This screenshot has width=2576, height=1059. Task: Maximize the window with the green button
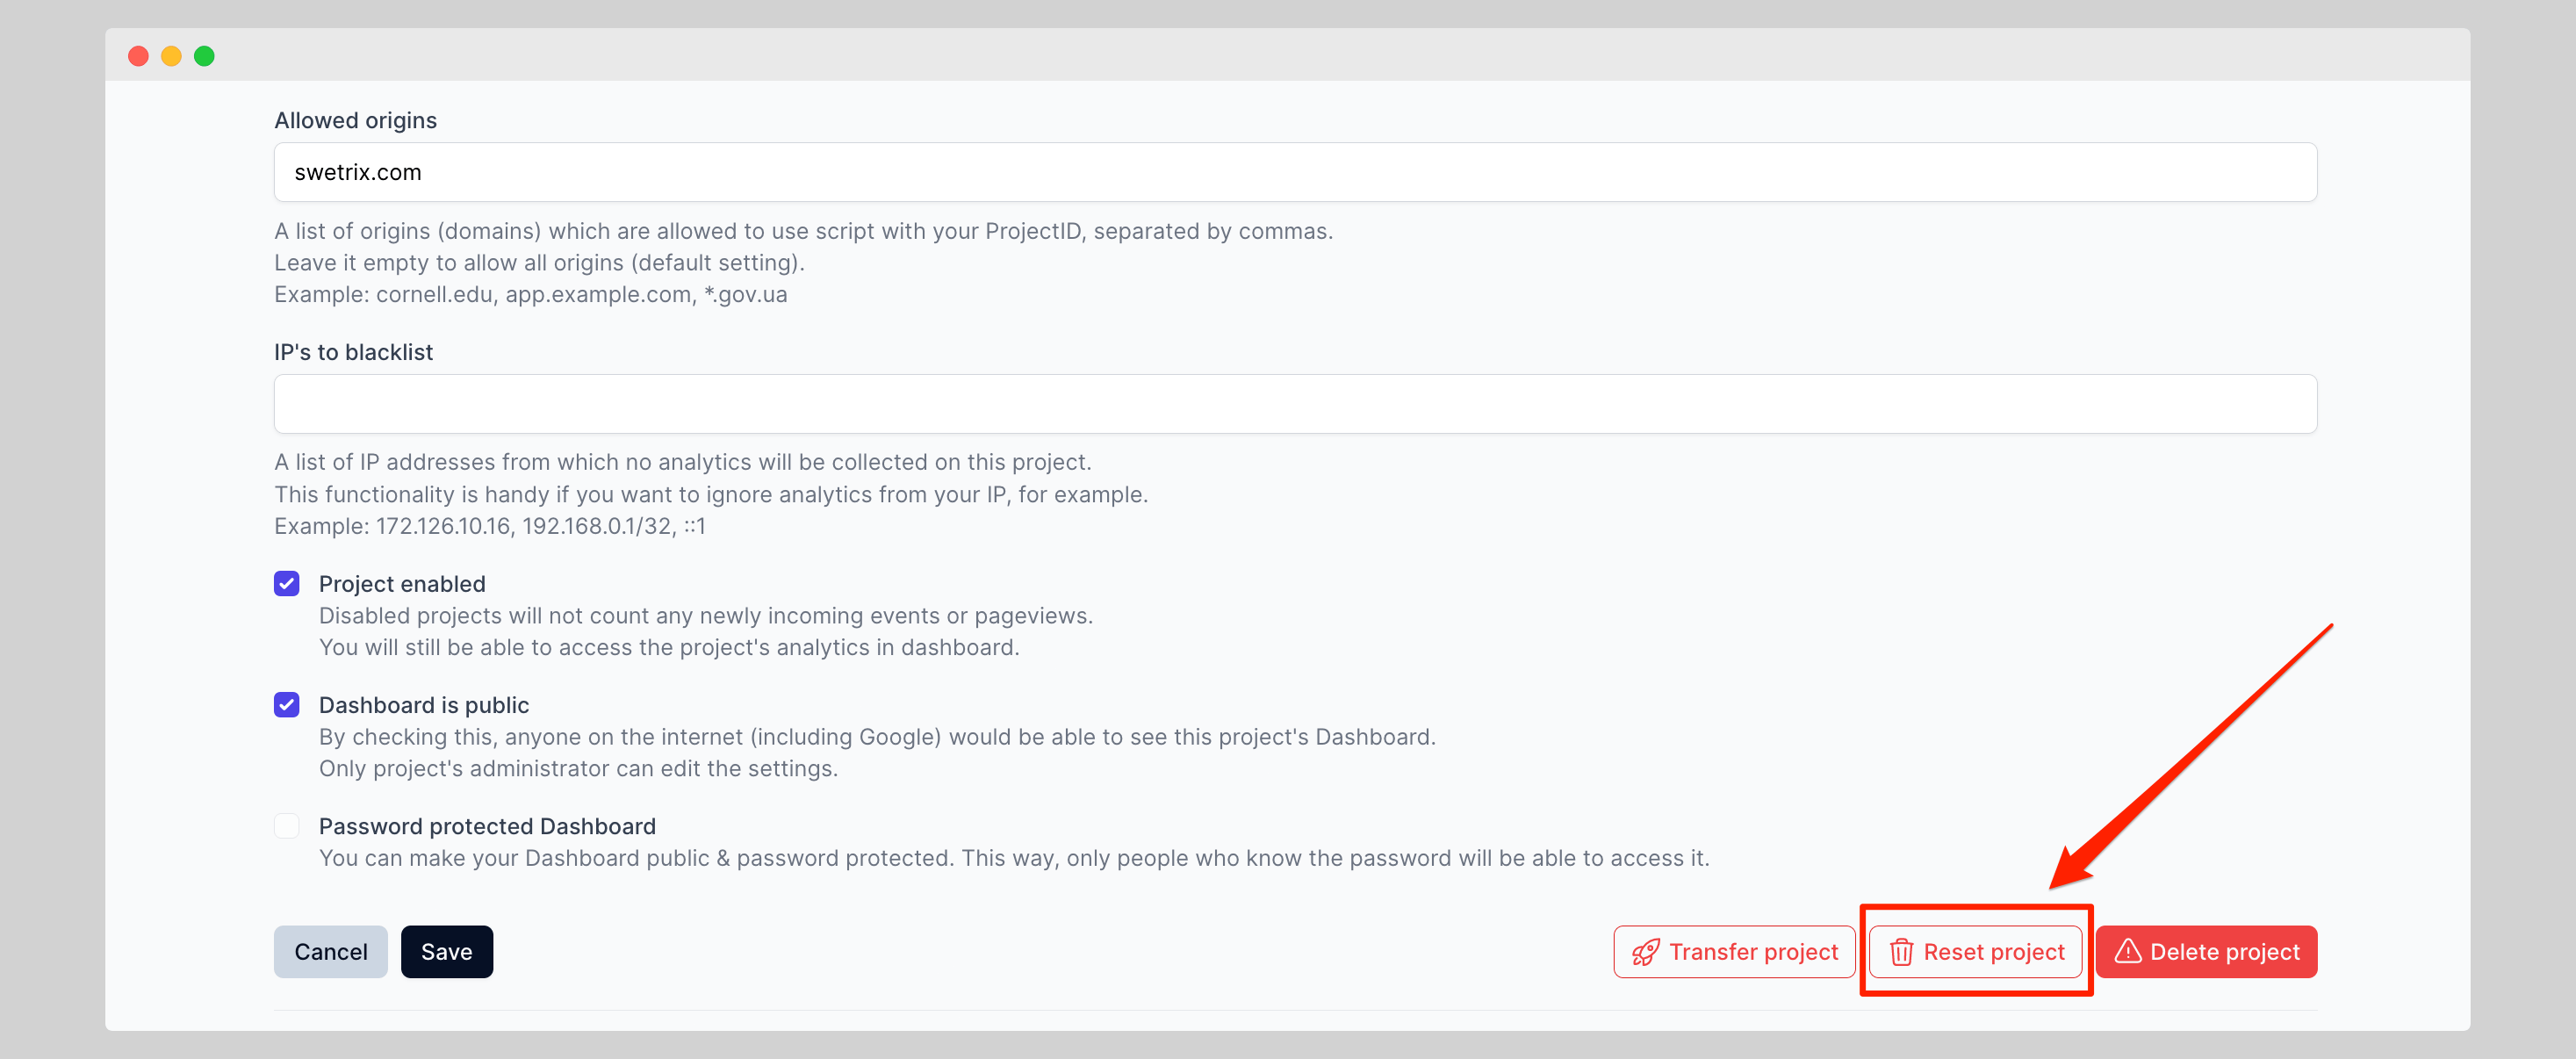point(204,56)
